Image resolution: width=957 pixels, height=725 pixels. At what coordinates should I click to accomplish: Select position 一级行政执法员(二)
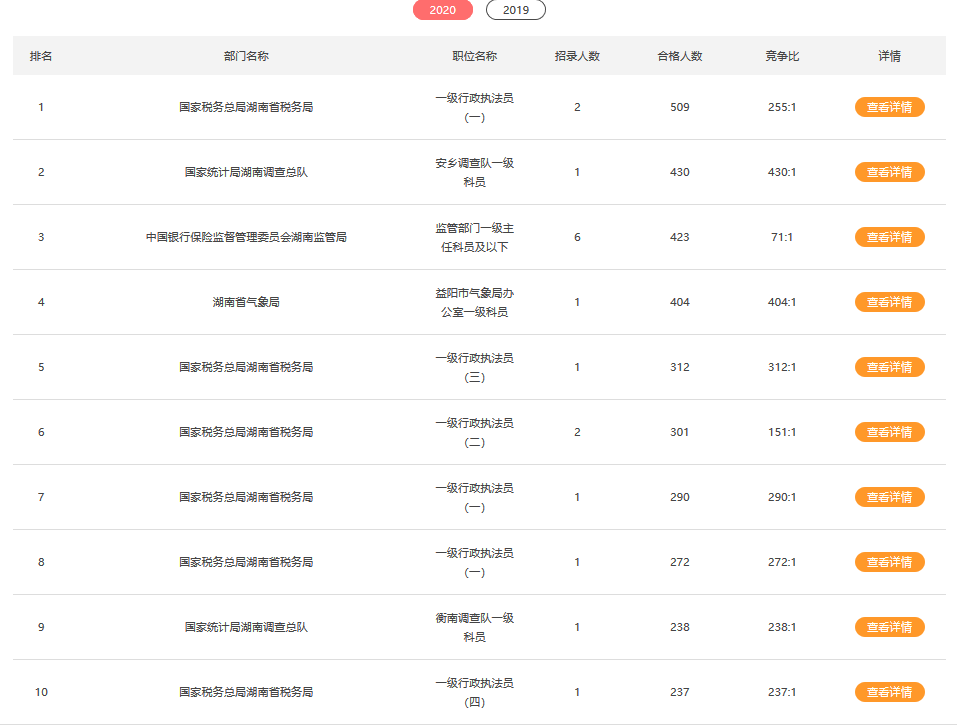pos(474,432)
